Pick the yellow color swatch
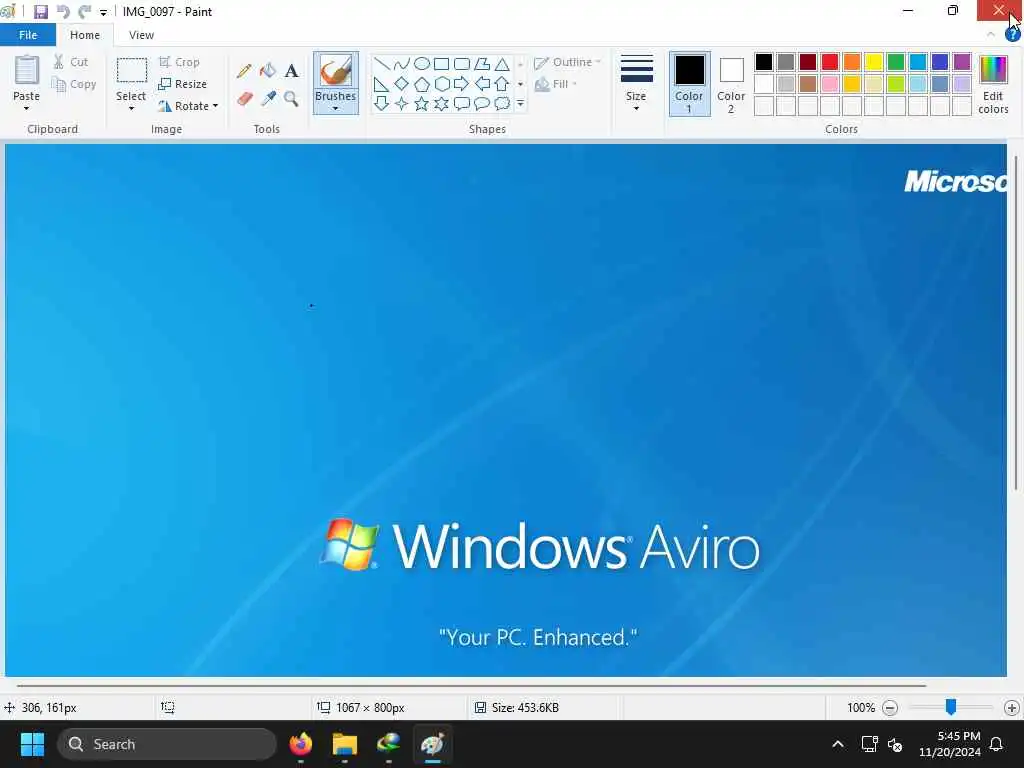Viewport: 1024px width, 768px height. point(874,62)
